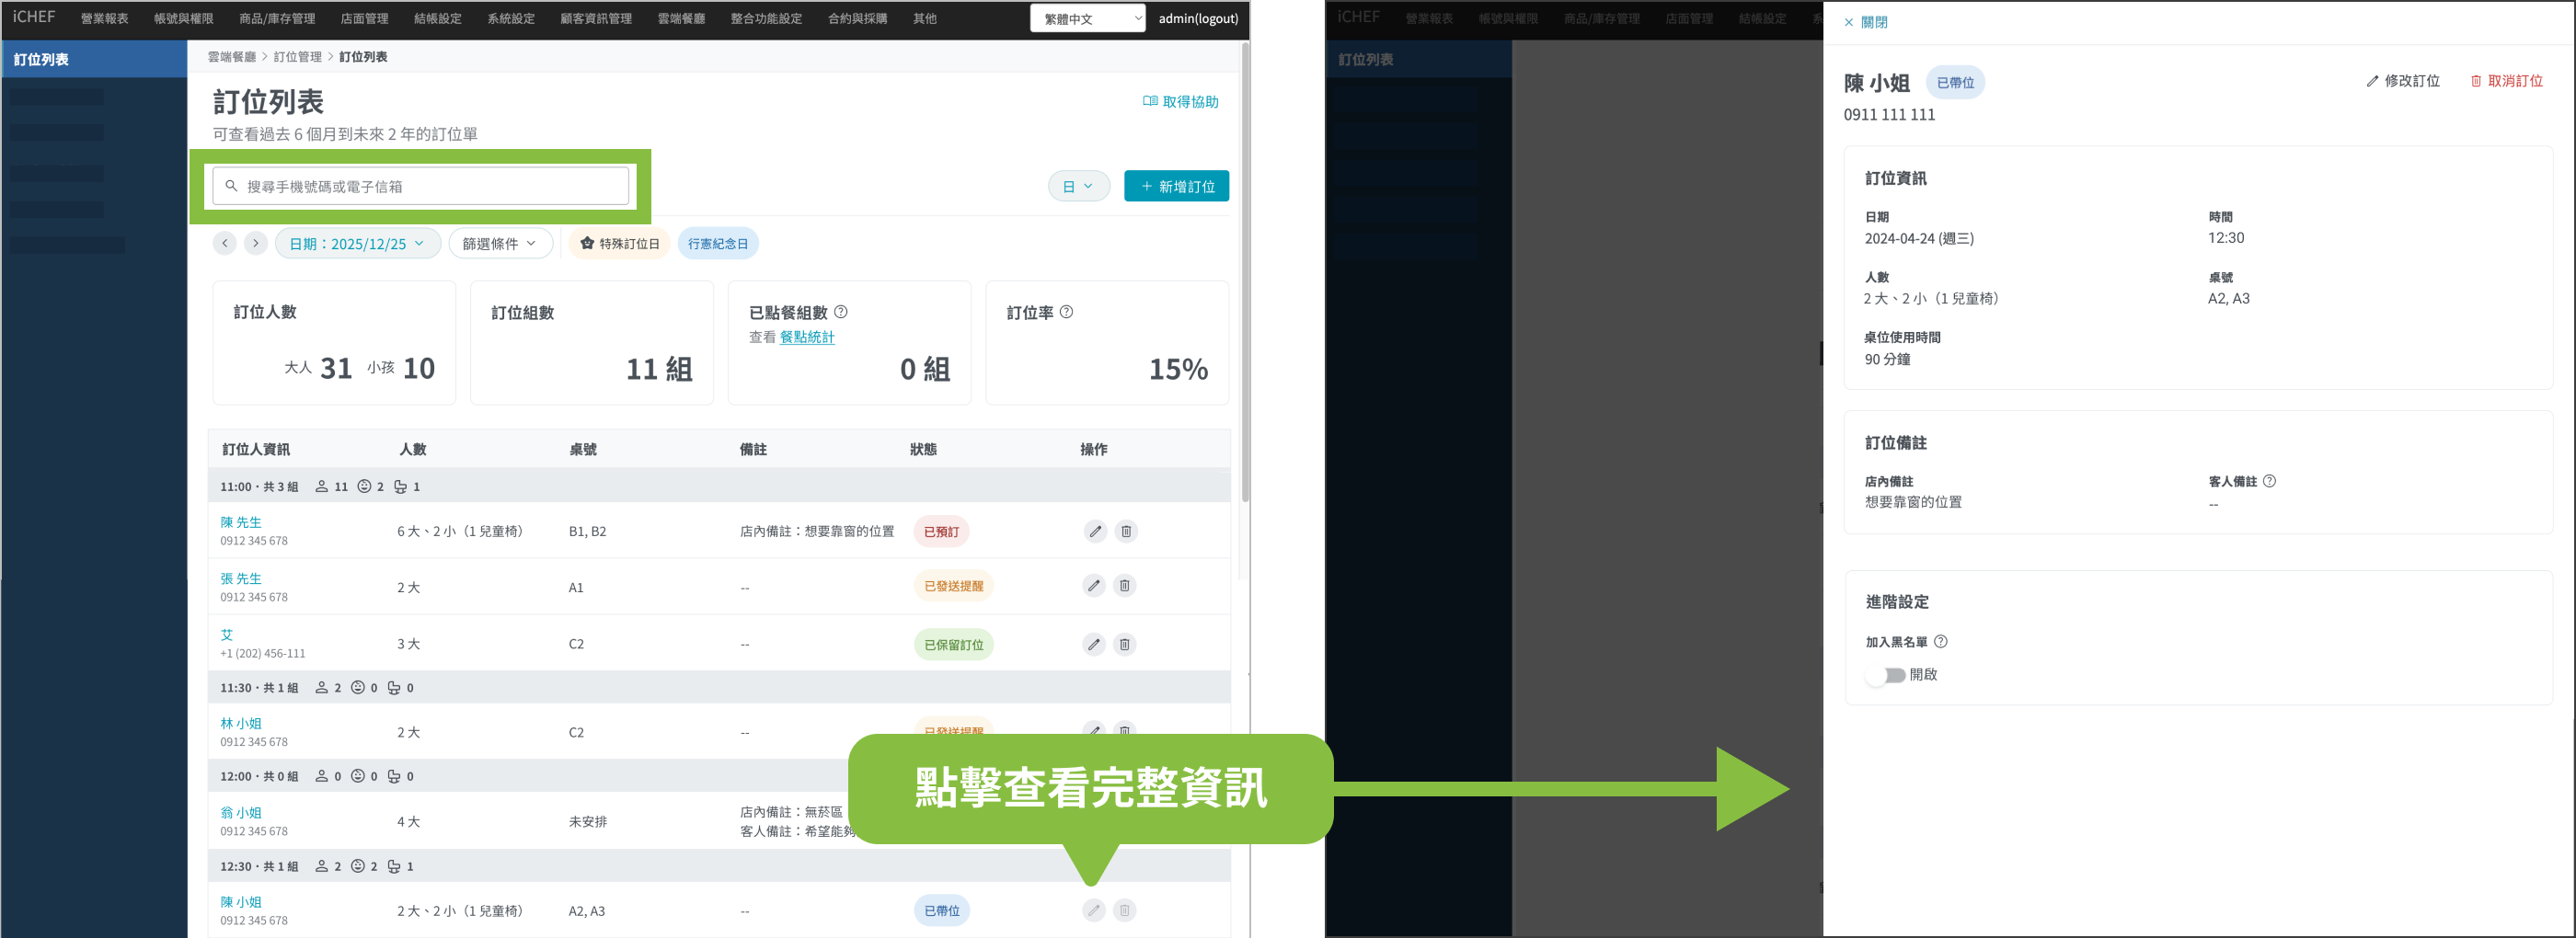Click info icon beside 客人備註
This screenshot has width=2576, height=938.
pos(2269,481)
